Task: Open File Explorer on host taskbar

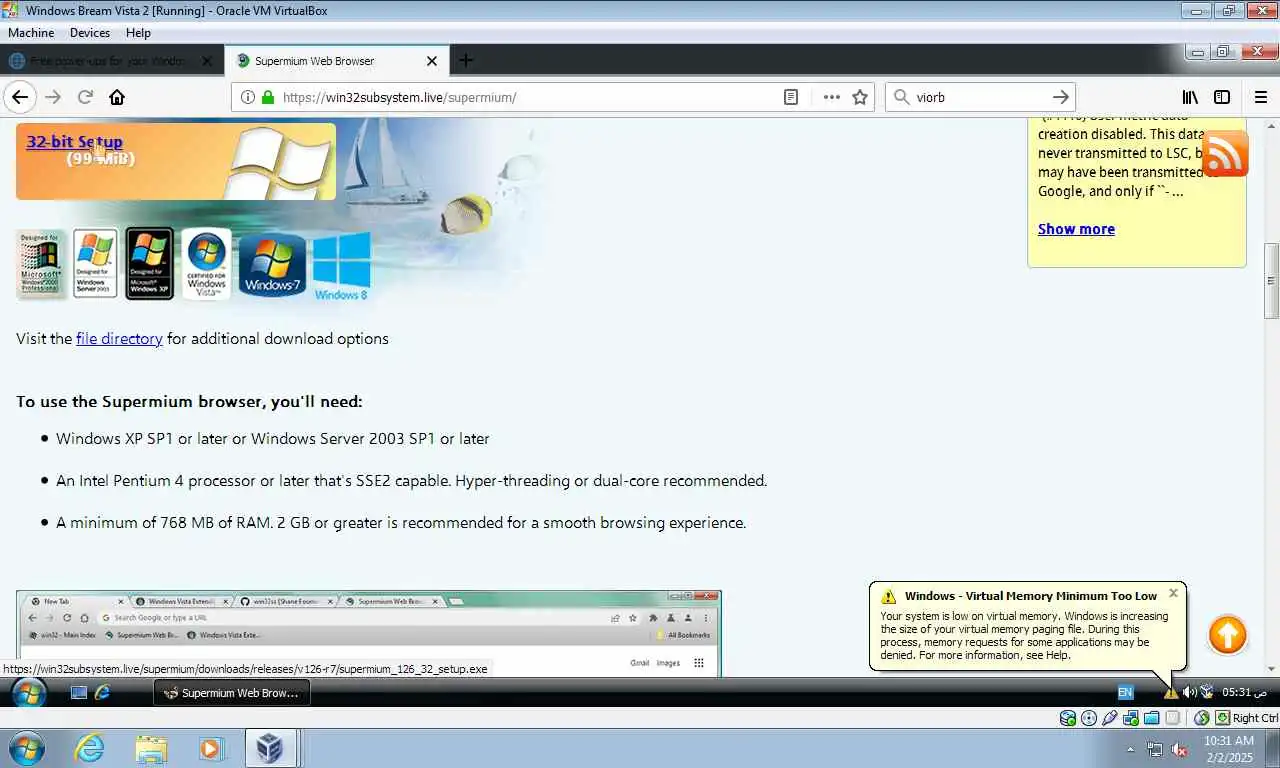Action: click(x=151, y=748)
